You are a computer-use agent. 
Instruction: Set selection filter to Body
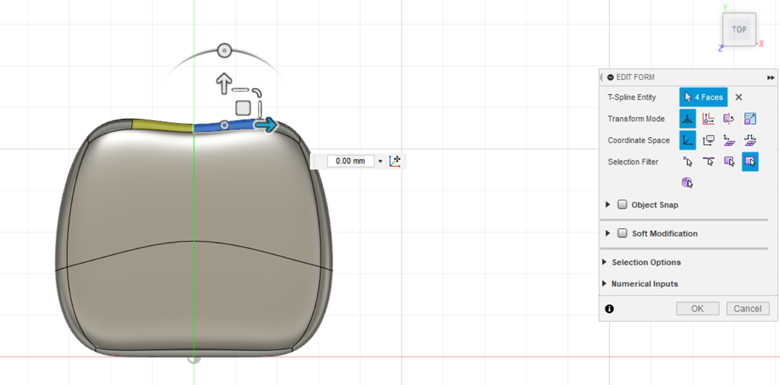point(687,183)
